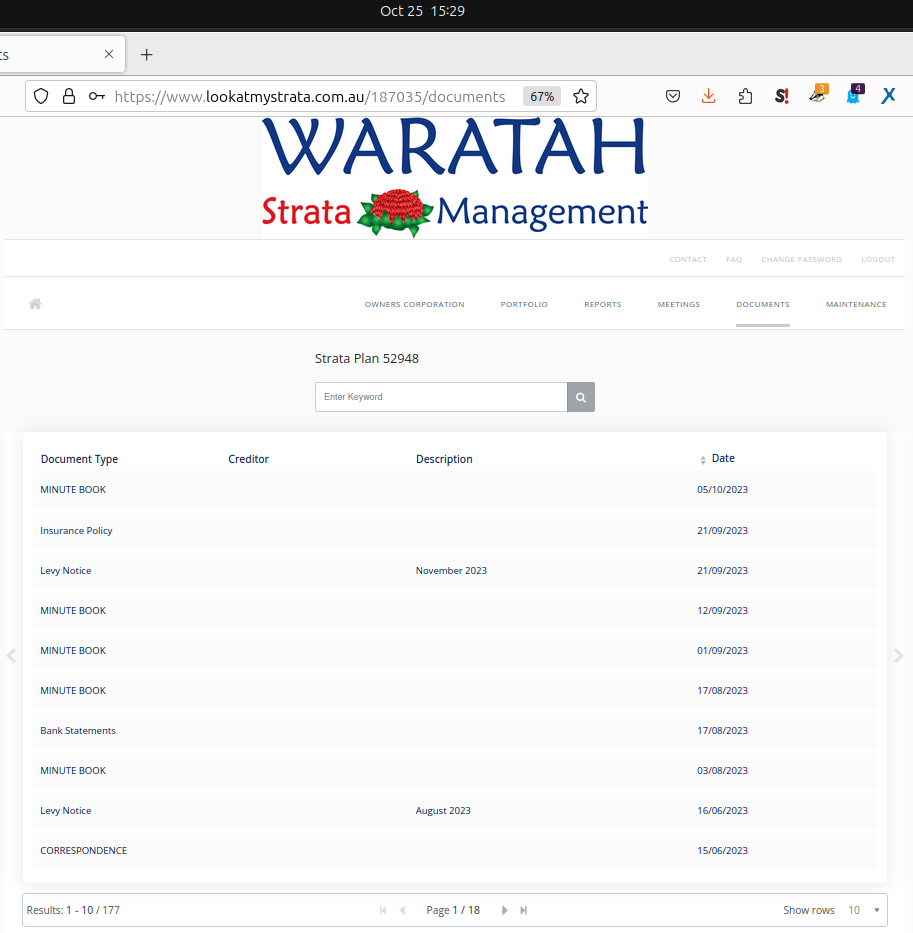Click the Pocket save icon
913x933 pixels.
point(673,96)
